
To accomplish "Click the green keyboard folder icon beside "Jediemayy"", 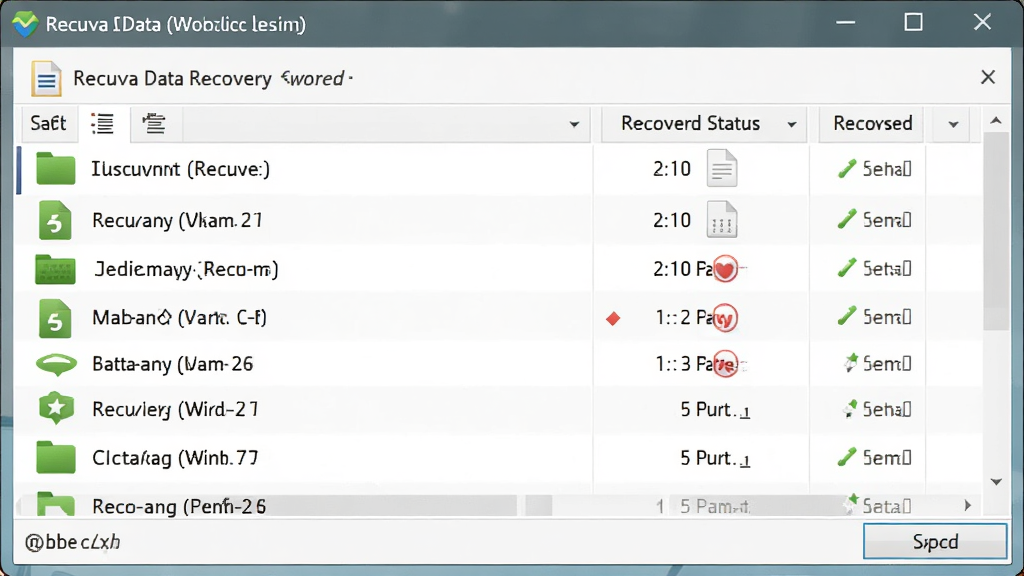I will (56, 269).
